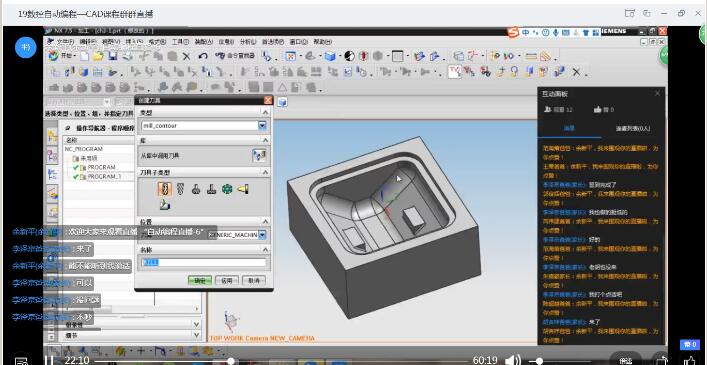Click the 名称 text input field
The image size is (707, 365).
click(204, 263)
